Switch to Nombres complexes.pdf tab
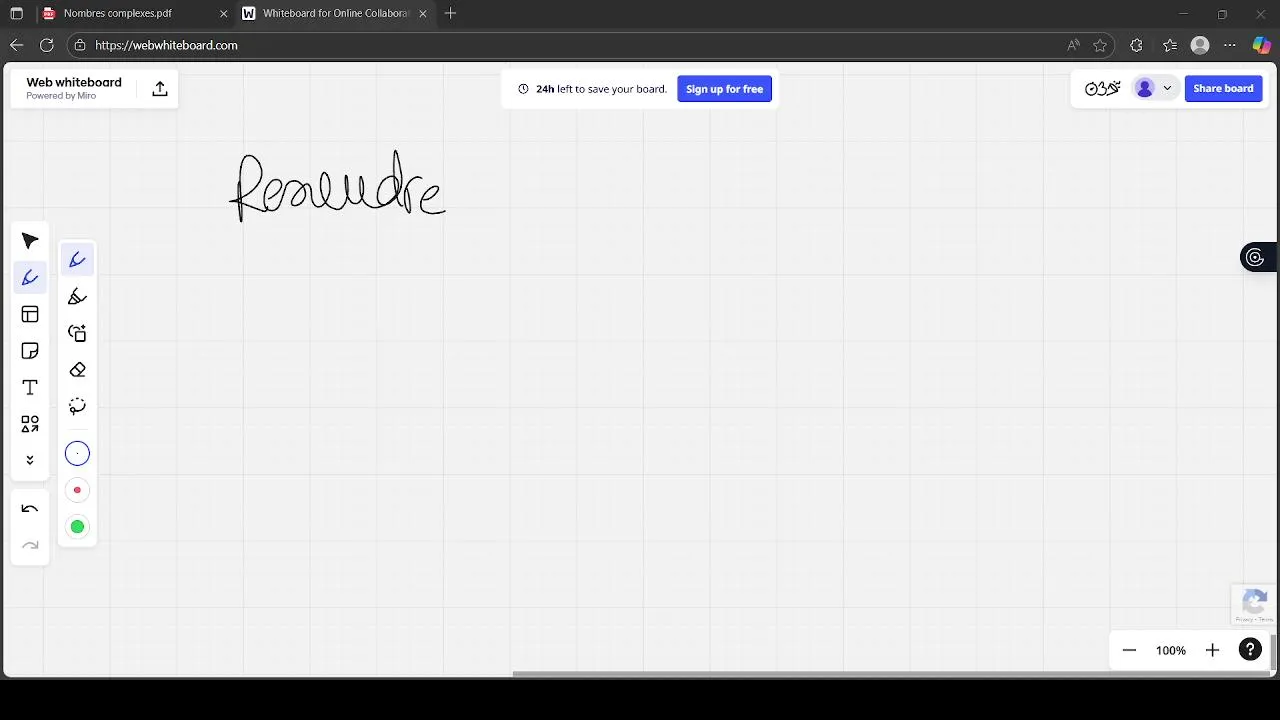The height and width of the screenshot is (720, 1280). (133, 13)
